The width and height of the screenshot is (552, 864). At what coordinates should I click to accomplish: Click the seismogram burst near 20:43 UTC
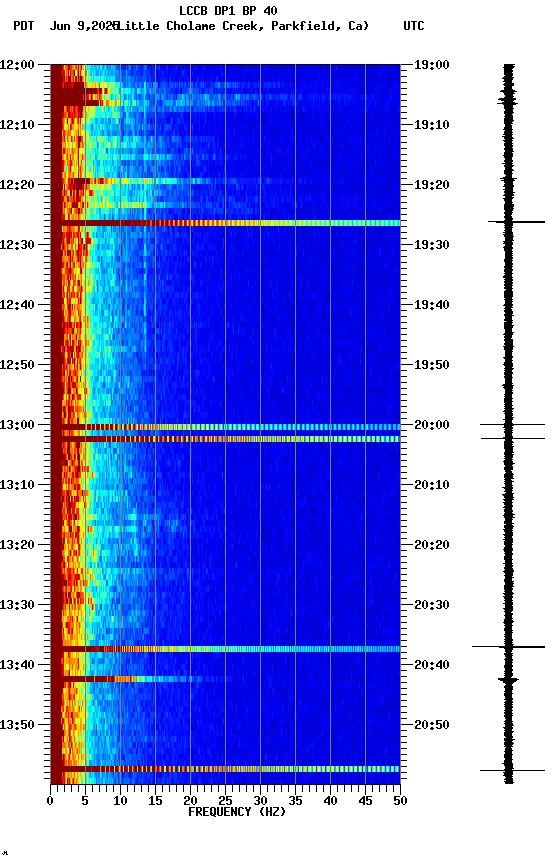[508, 681]
